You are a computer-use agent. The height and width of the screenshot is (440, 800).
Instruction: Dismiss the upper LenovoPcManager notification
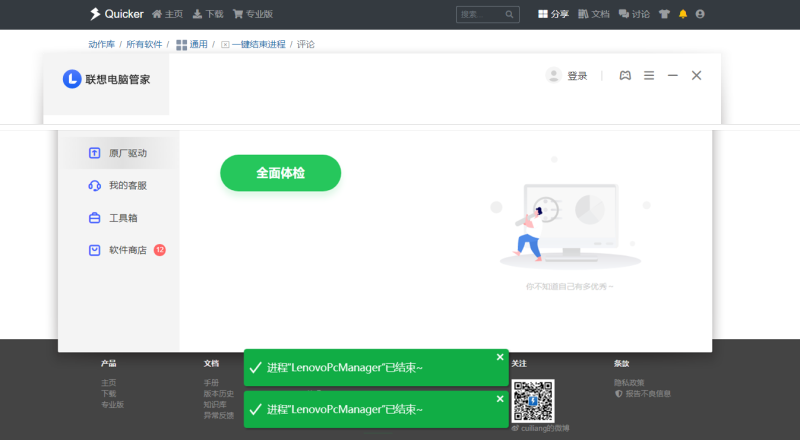coord(500,357)
